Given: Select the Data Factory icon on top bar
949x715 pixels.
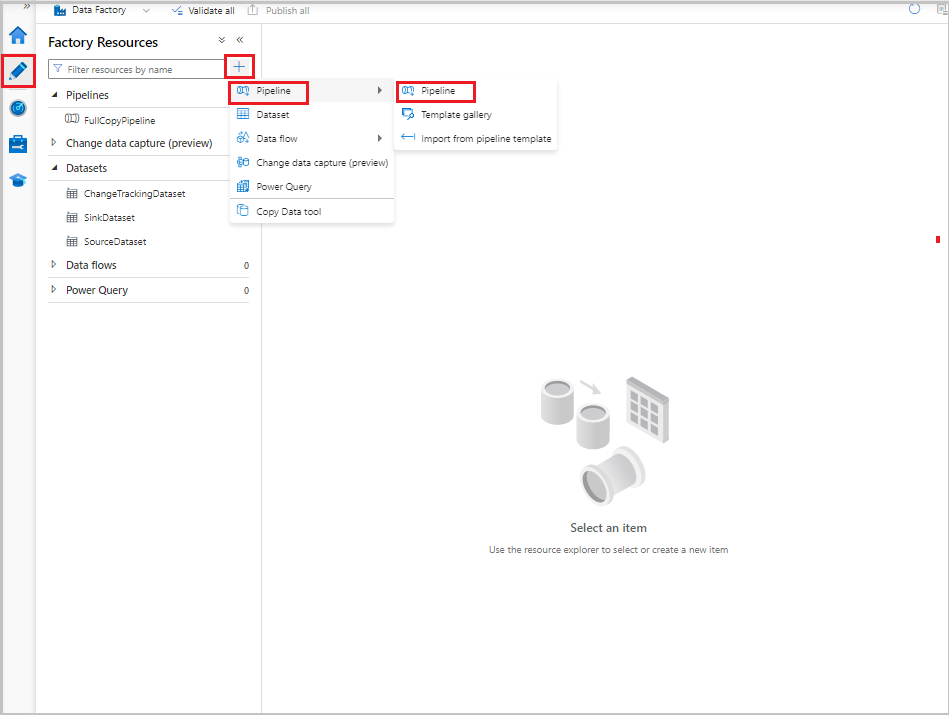Looking at the screenshot, I should (58, 11).
